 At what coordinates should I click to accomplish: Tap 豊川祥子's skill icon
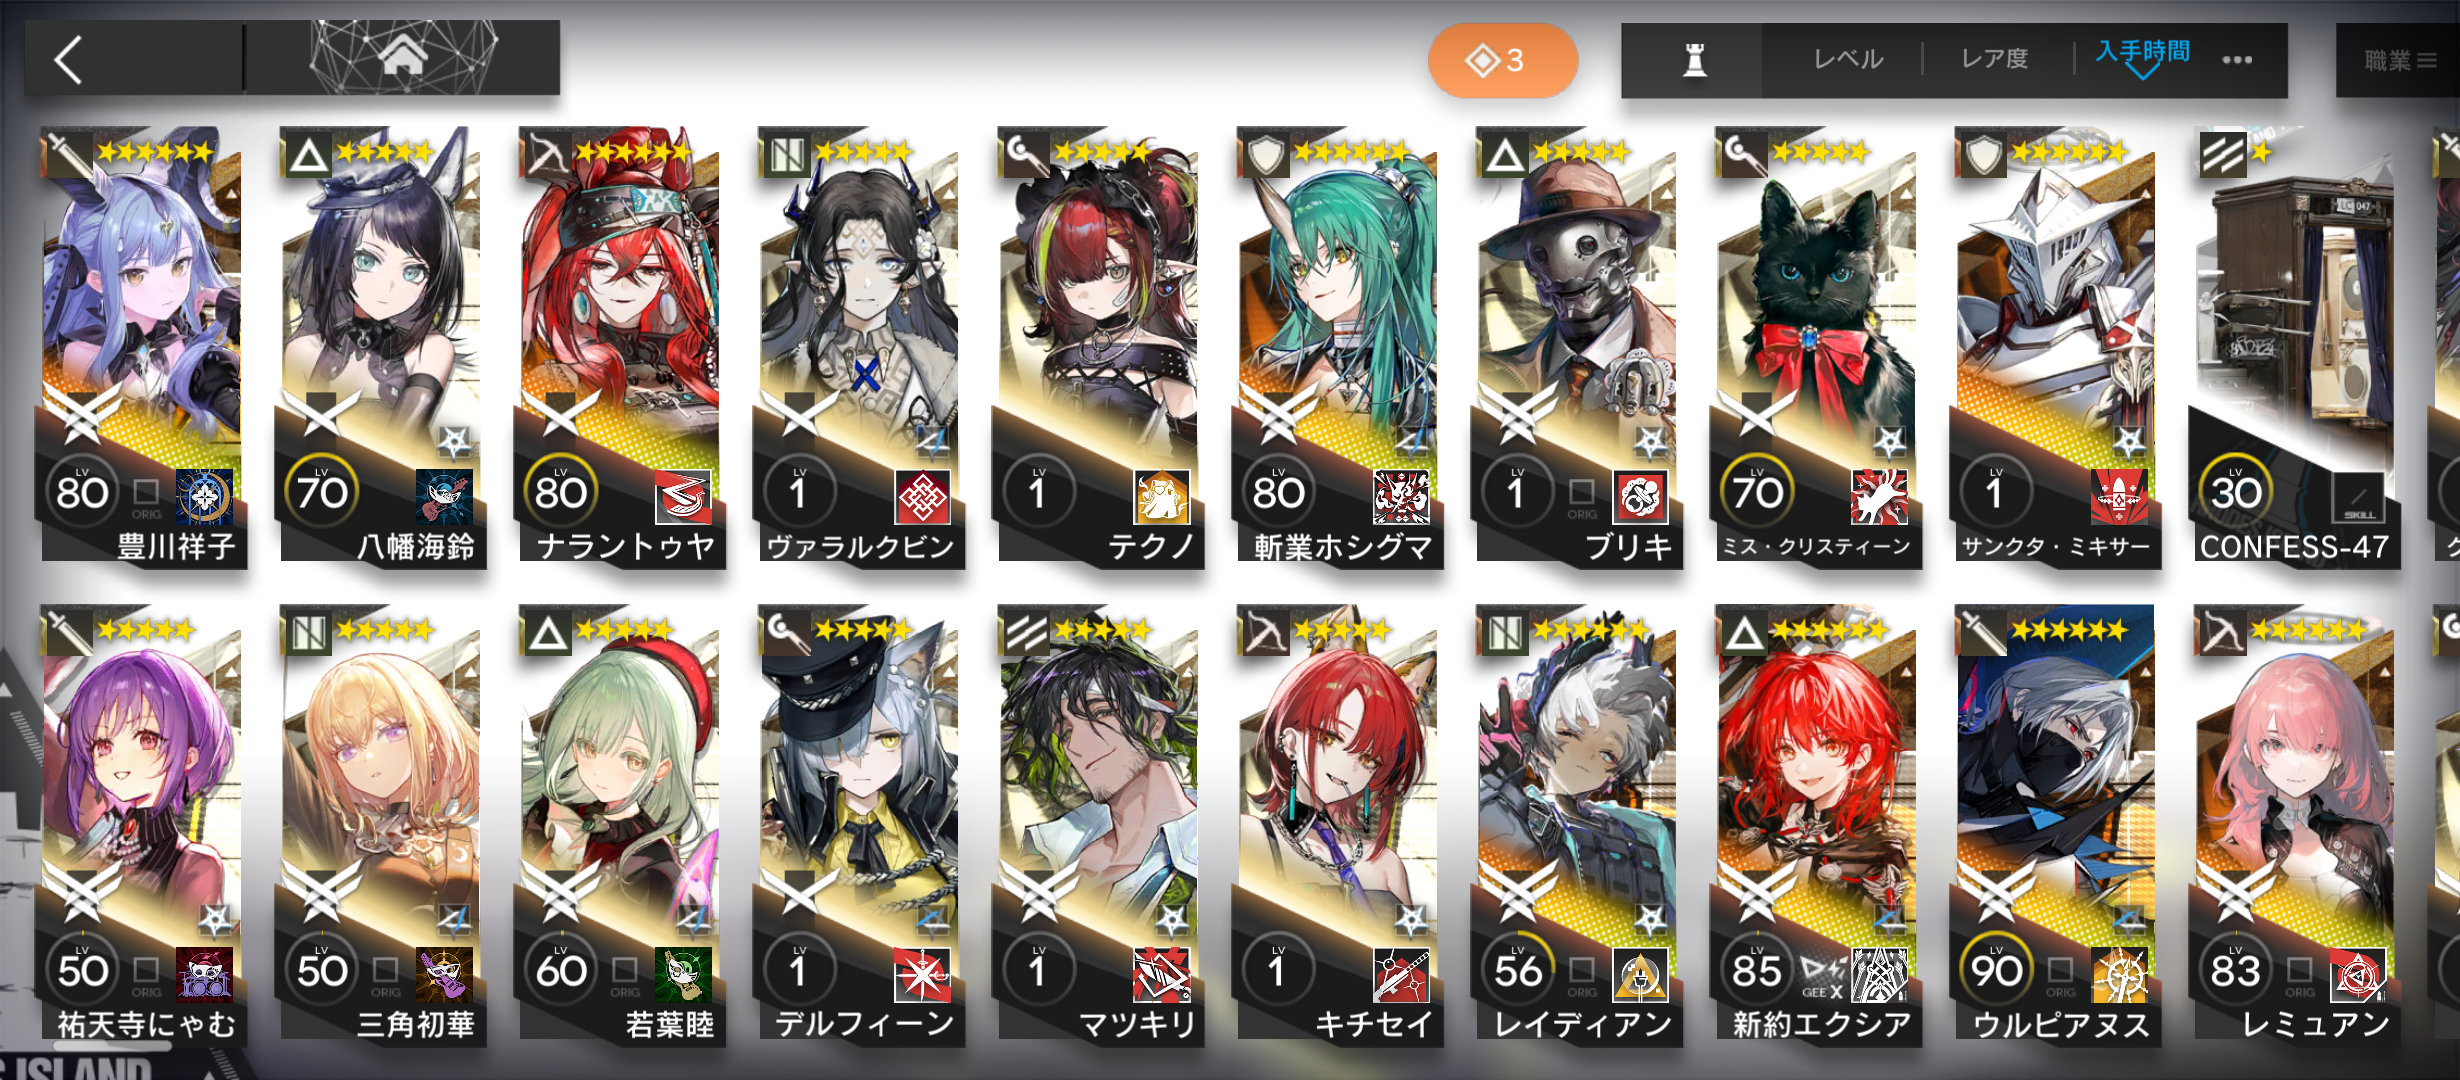204,497
